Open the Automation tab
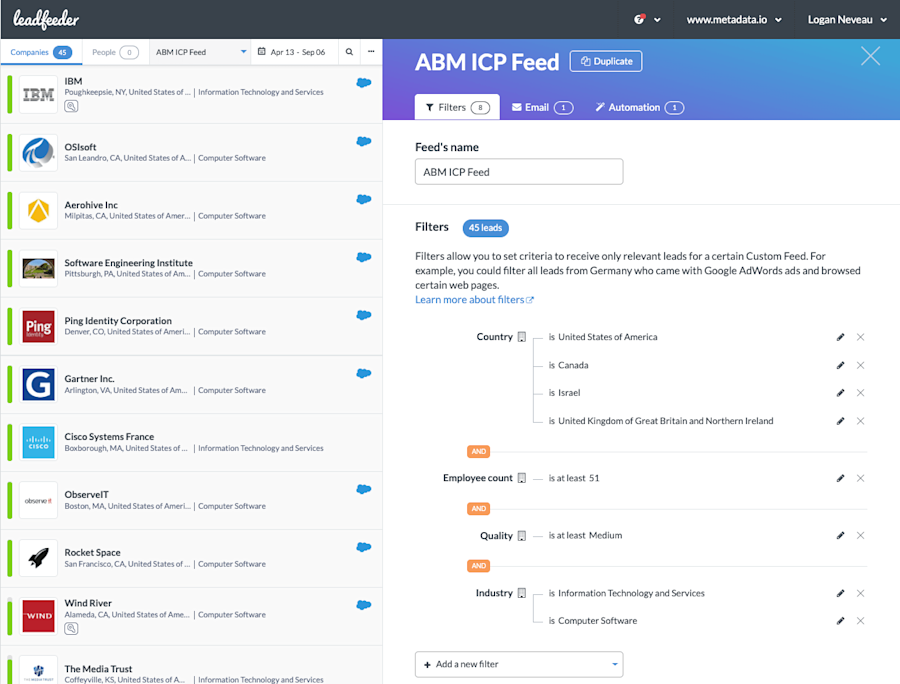This screenshot has height=684, width=900. [639, 107]
